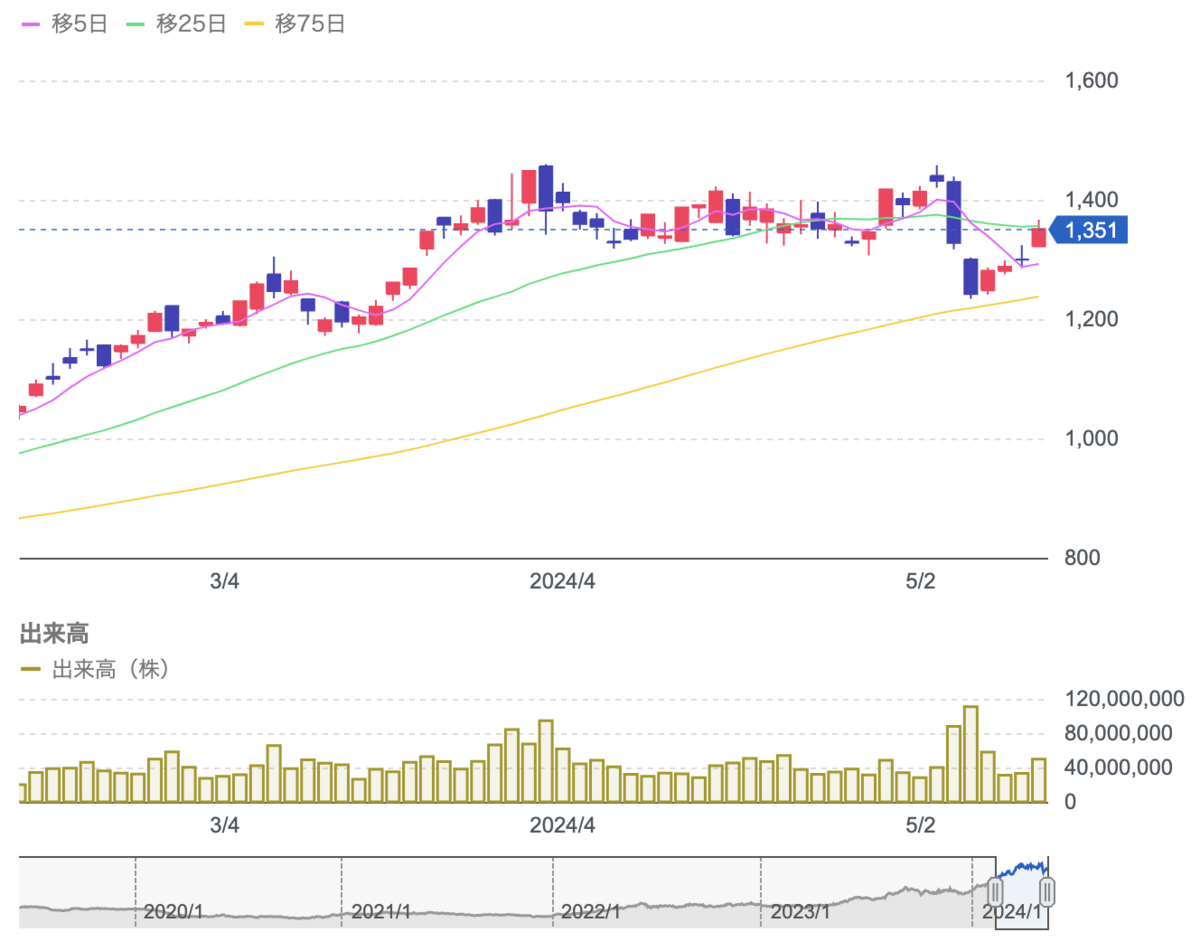Image resolution: width=1200 pixels, height=951 pixels.
Task: Click the 40,000,000 volume axis label
Action: click(x=1119, y=767)
